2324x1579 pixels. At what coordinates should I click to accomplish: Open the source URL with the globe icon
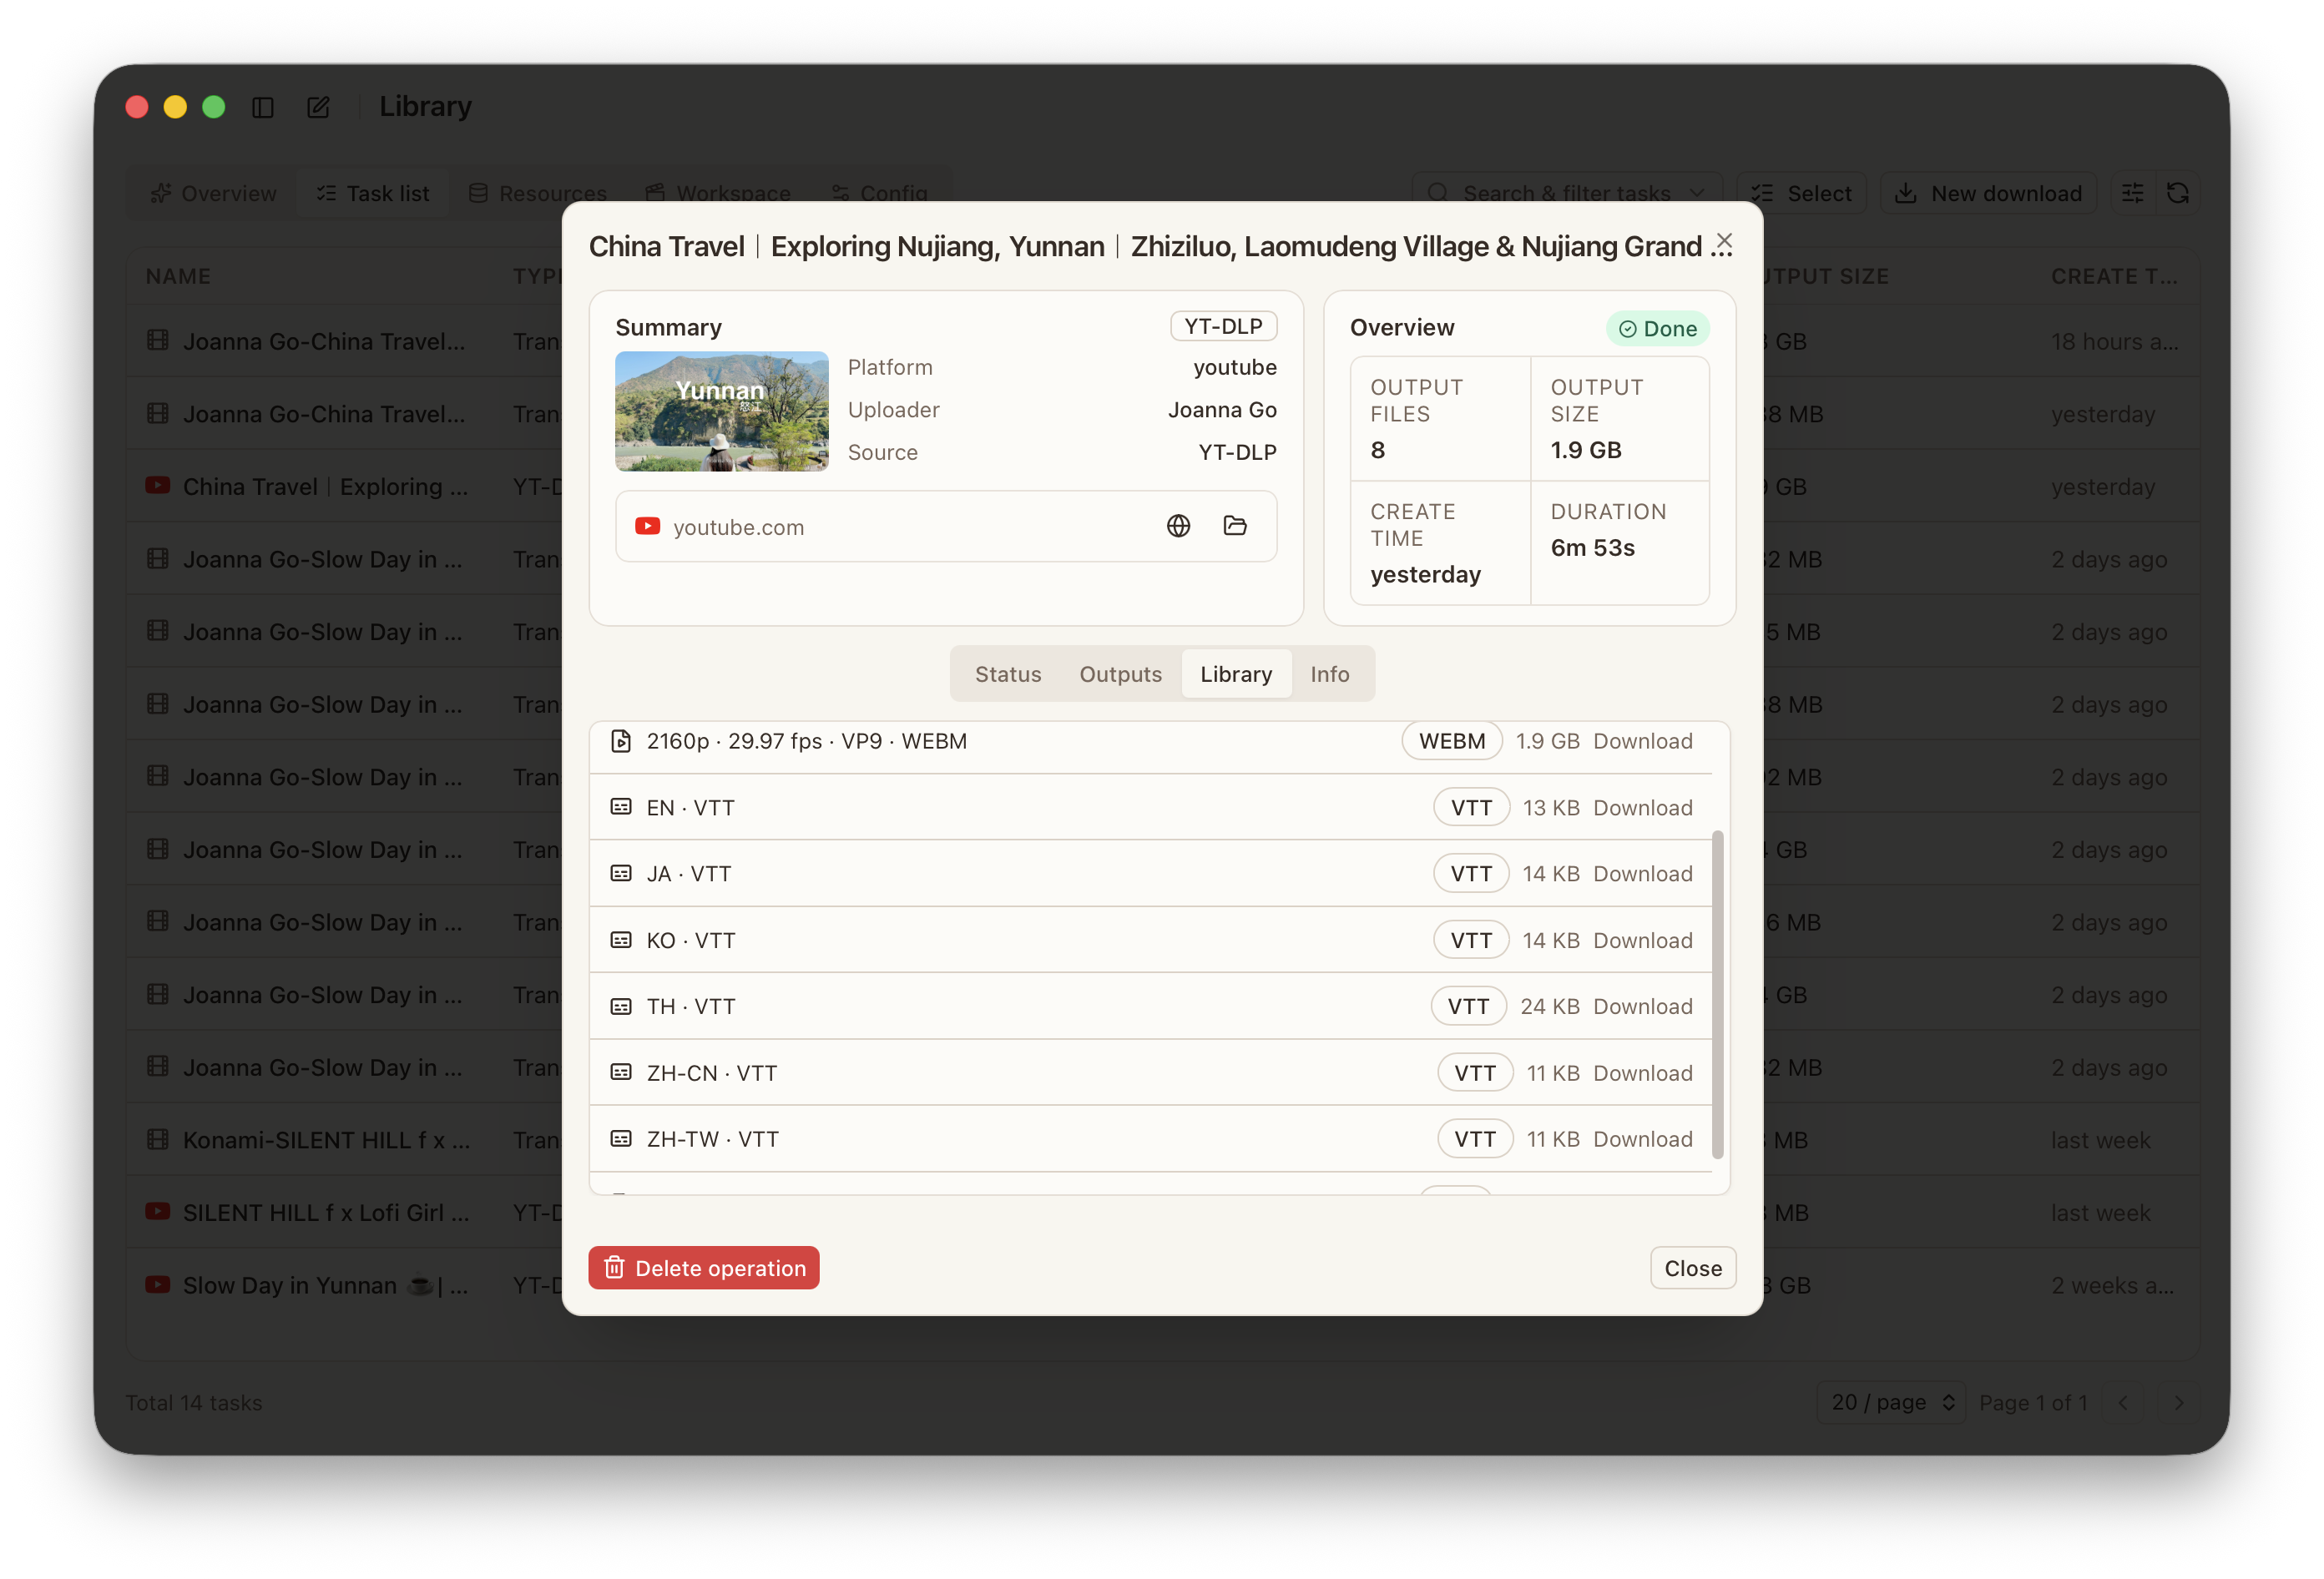pyautogui.click(x=1178, y=526)
